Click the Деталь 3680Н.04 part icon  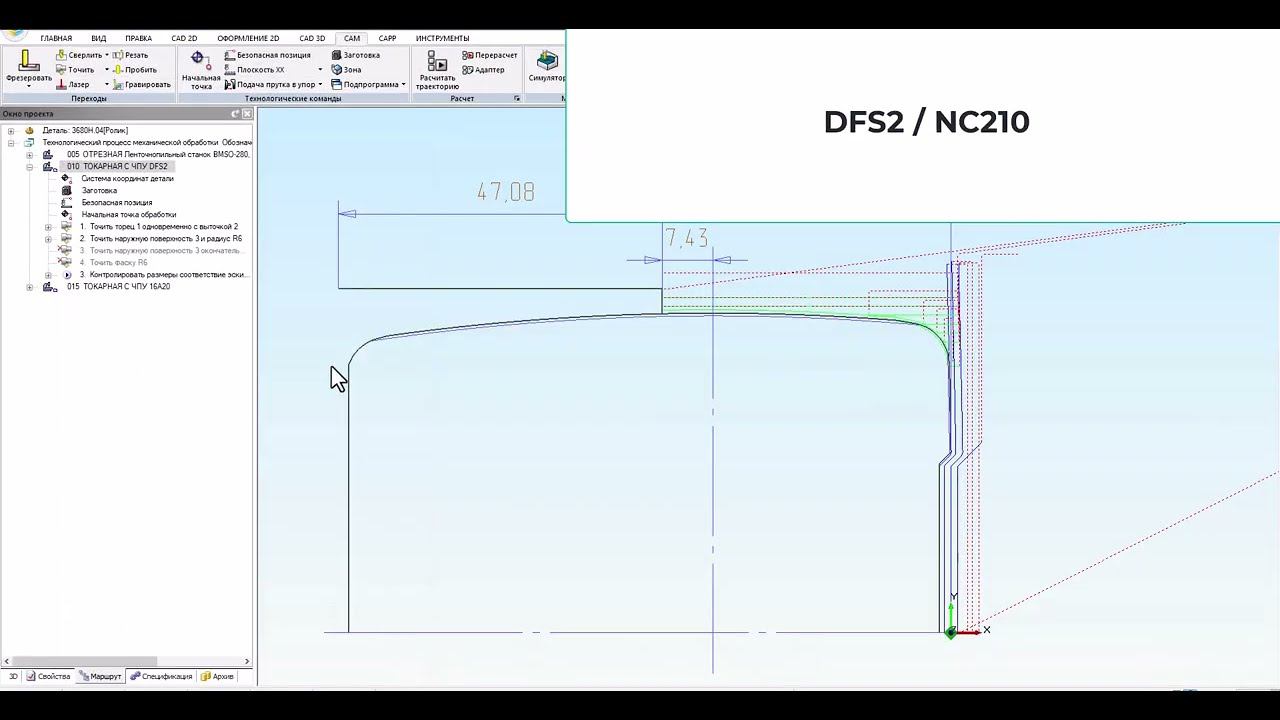[x=29, y=130]
